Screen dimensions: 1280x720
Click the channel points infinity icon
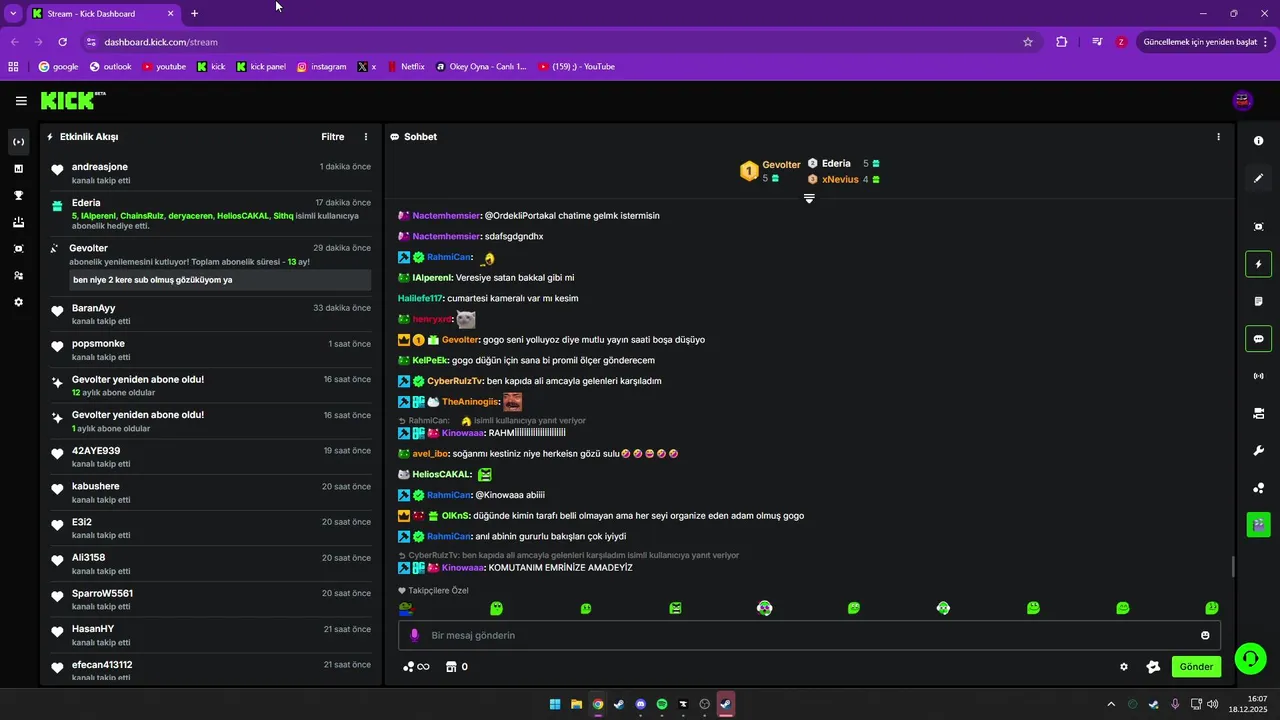coord(416,667)
